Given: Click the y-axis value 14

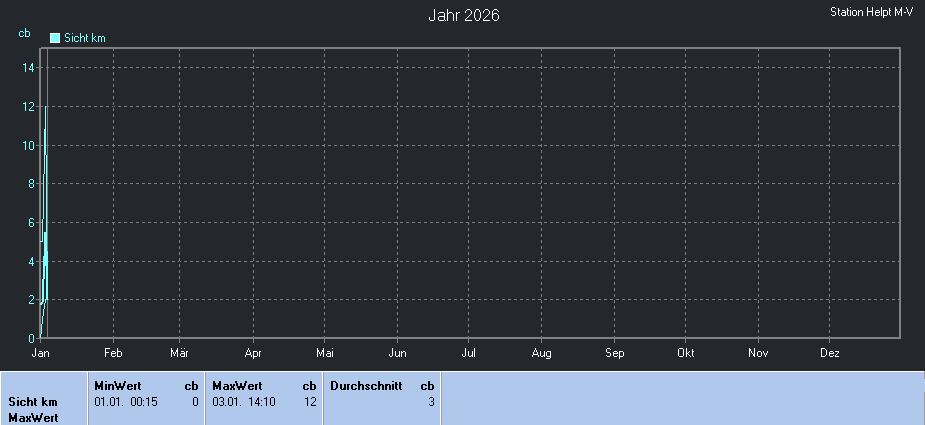Looking at the screenshot, I should [x=29, y=68].
